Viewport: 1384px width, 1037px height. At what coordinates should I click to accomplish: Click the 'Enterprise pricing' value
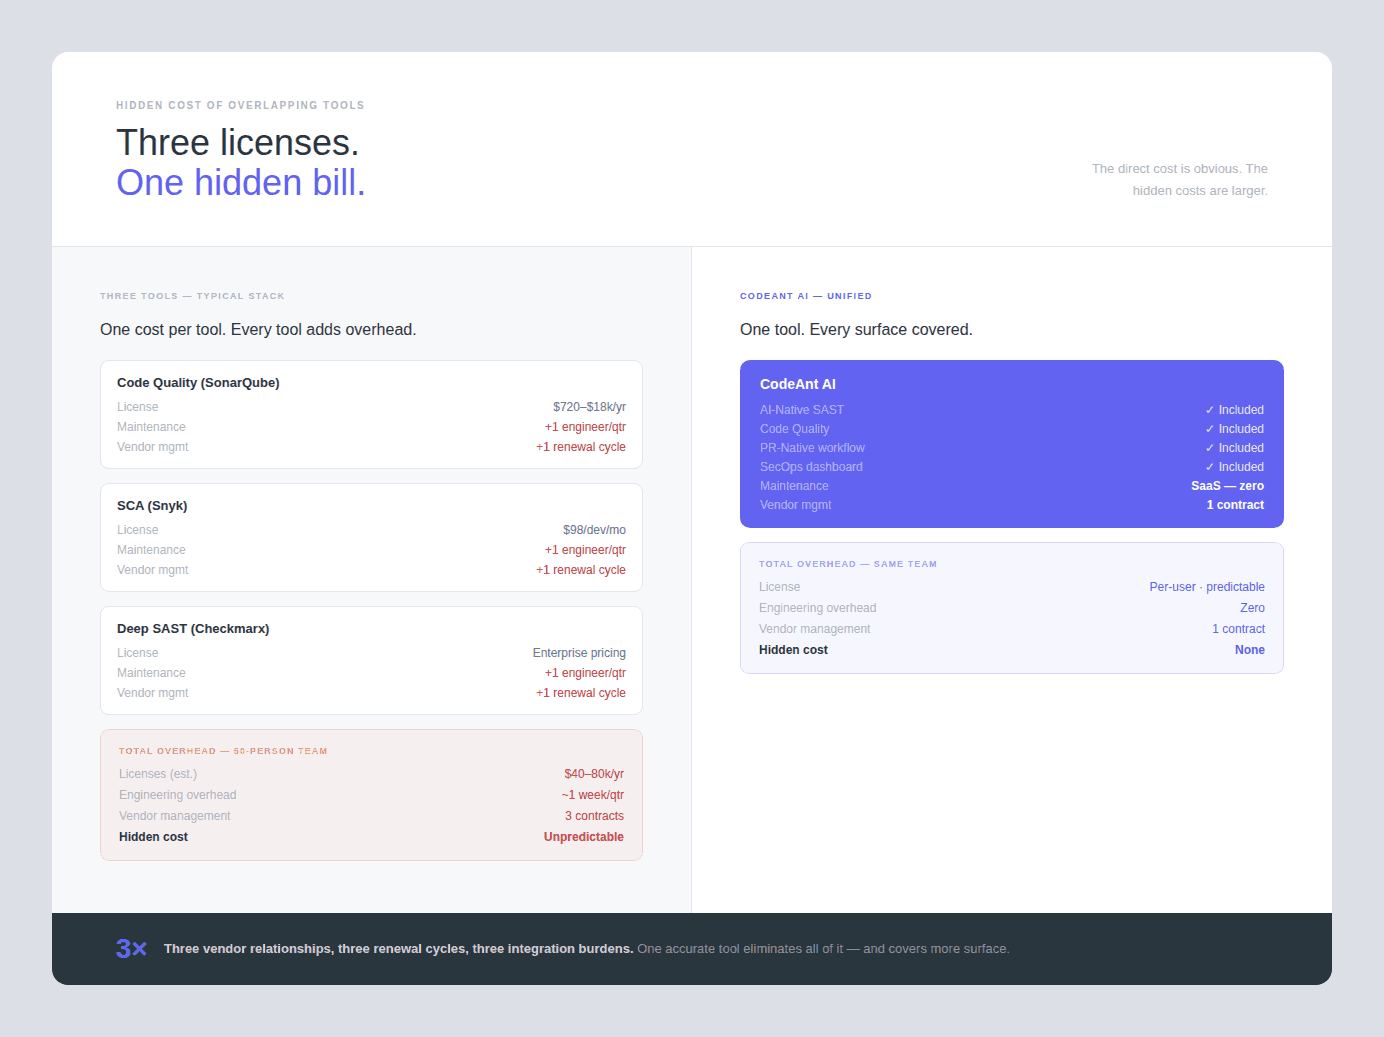point(579,653)
